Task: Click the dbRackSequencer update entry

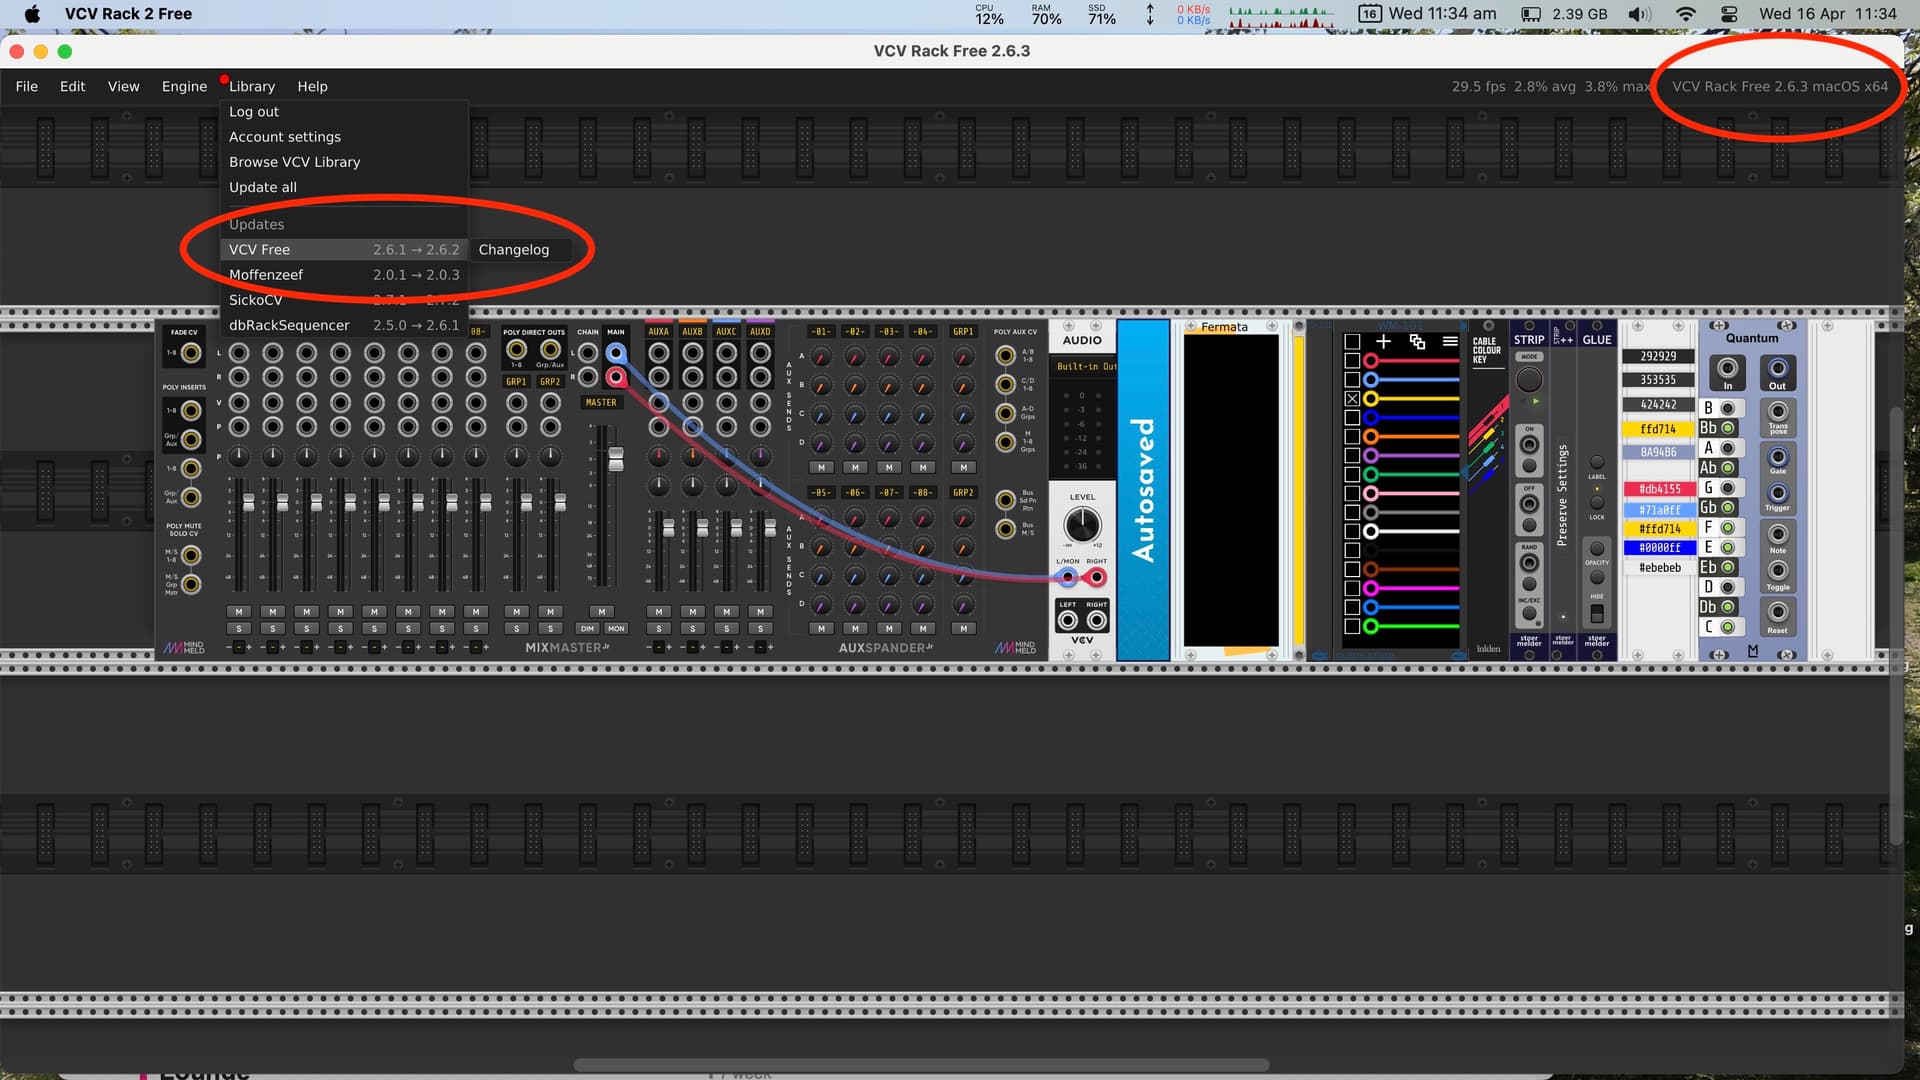Action: [x=344, y=325]
